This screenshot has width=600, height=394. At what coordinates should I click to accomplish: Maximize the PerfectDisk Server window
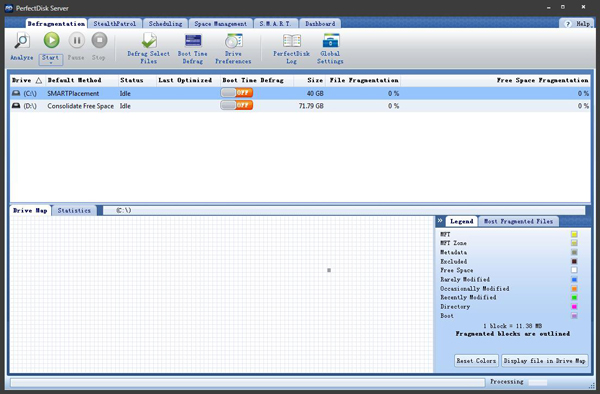pyautogui.click(x=563, y=7)
